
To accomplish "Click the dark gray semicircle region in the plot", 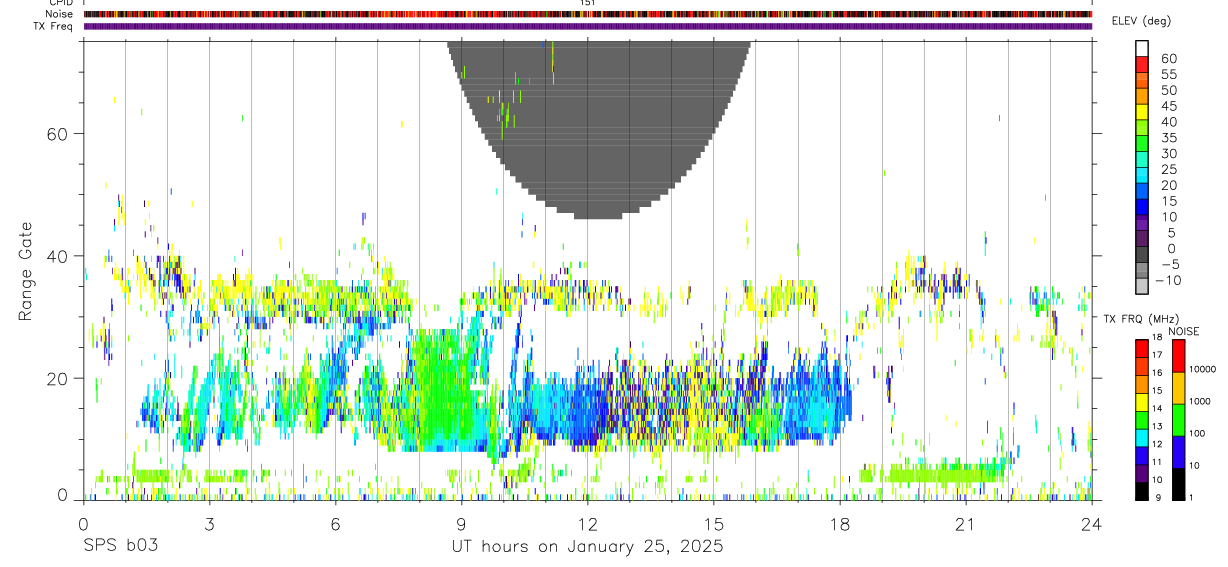I will click(x=598, y=130).
